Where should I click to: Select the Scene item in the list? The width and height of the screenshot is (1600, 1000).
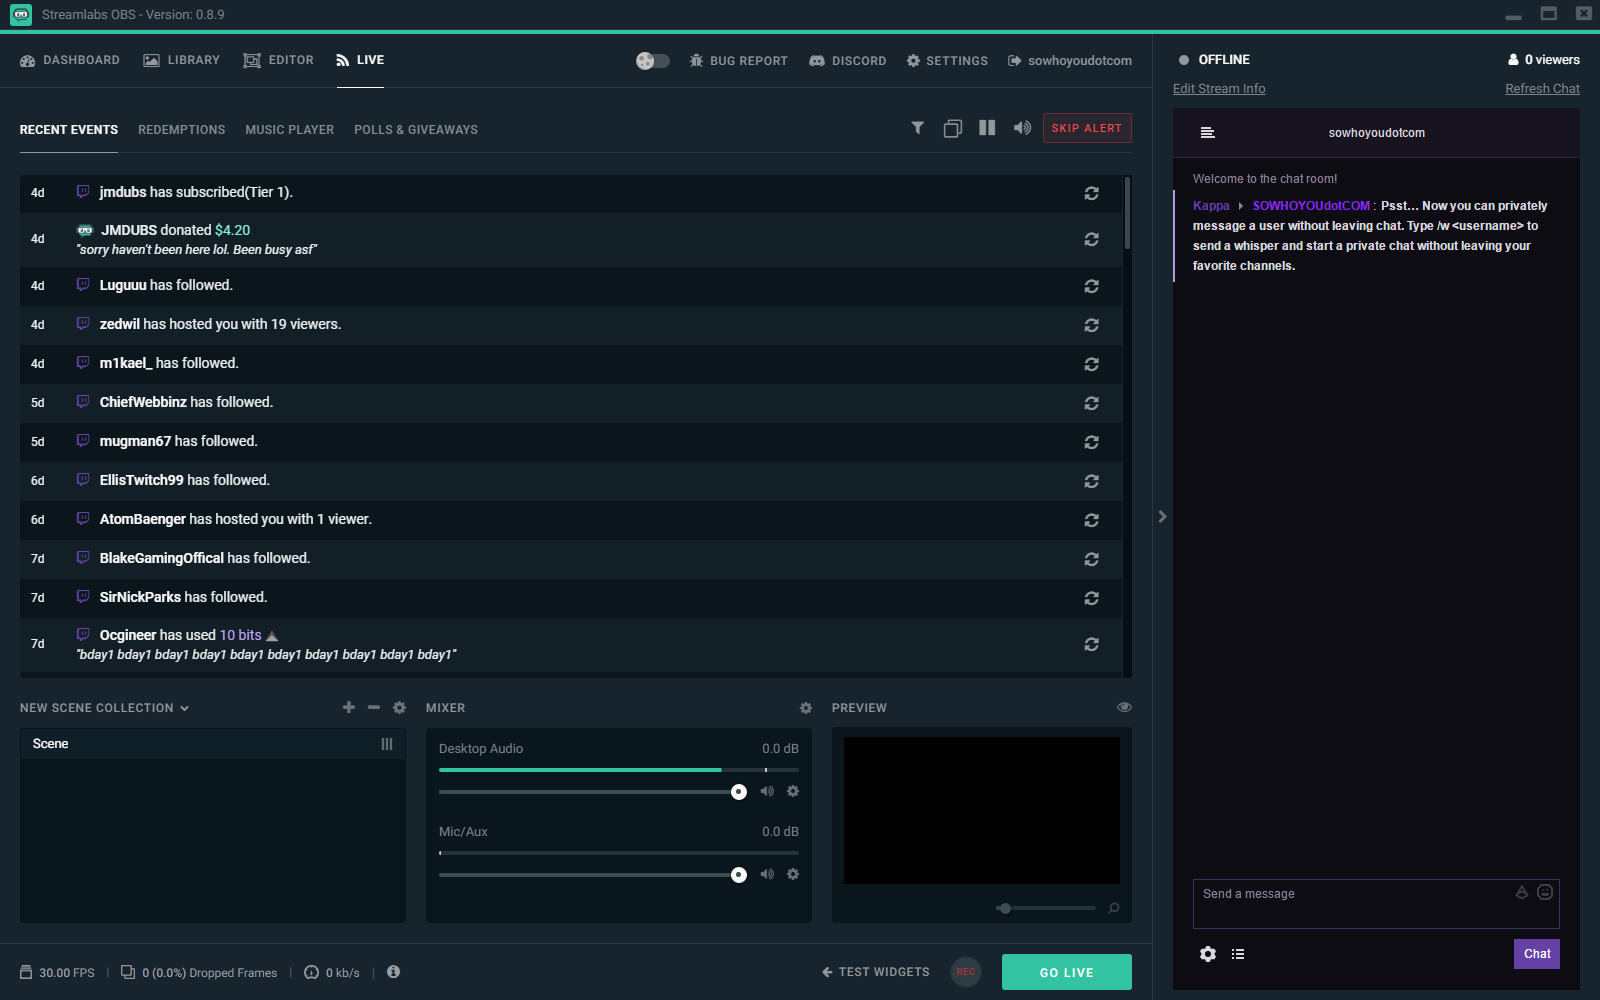coord(213,744)
